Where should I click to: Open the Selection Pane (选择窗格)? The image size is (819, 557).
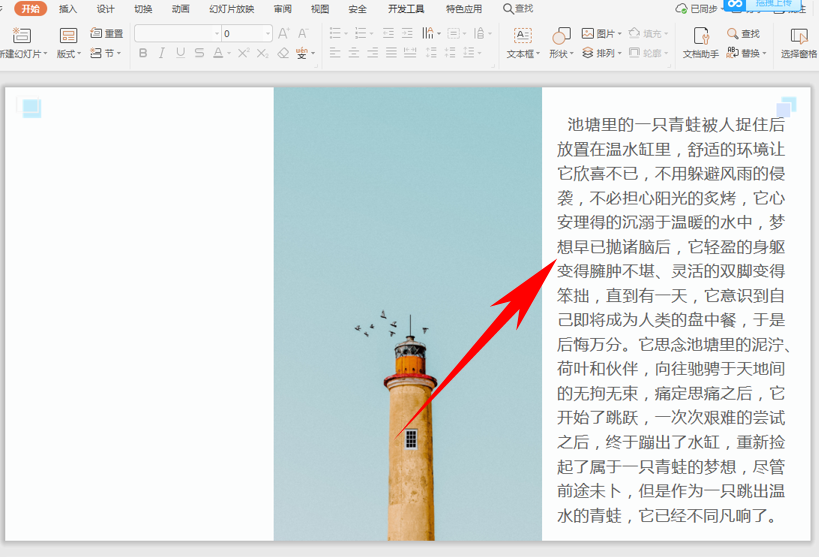tap(799, 42)
